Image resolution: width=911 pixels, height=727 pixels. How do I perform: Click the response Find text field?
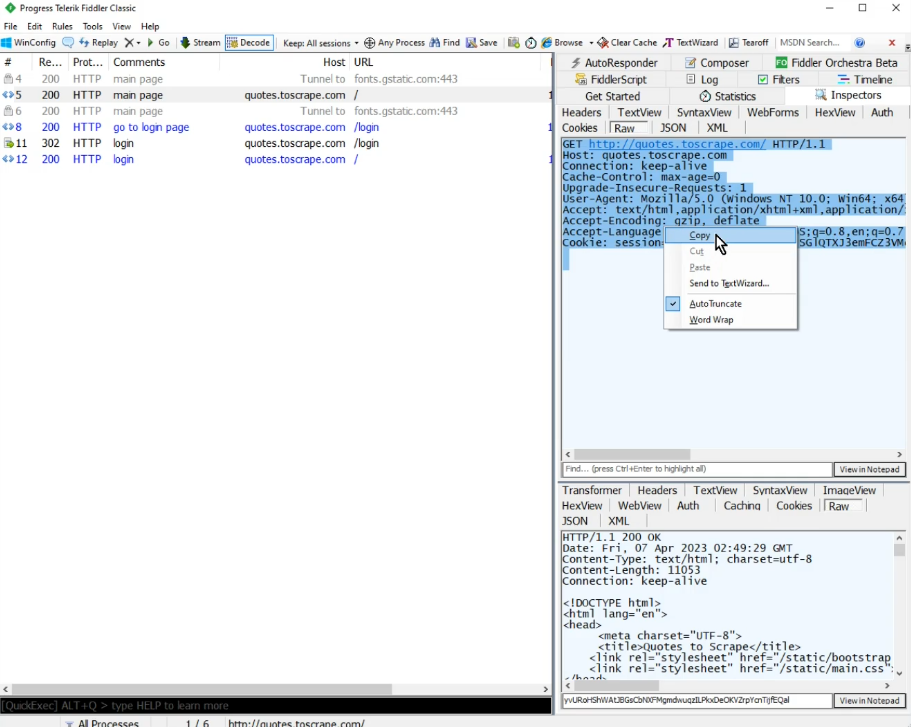(697, 700)
